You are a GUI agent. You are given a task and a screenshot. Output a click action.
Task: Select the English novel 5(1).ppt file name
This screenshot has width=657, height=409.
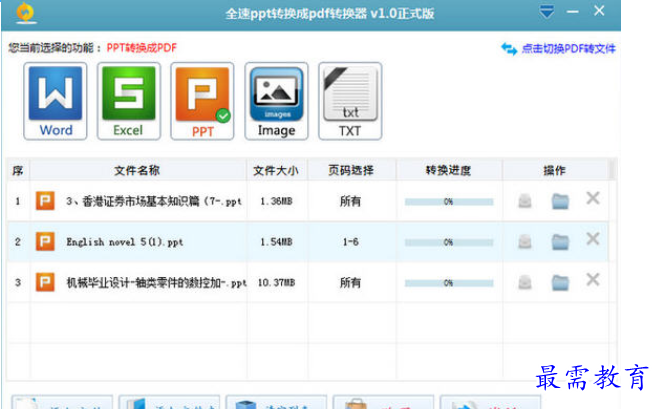point(125,242)
